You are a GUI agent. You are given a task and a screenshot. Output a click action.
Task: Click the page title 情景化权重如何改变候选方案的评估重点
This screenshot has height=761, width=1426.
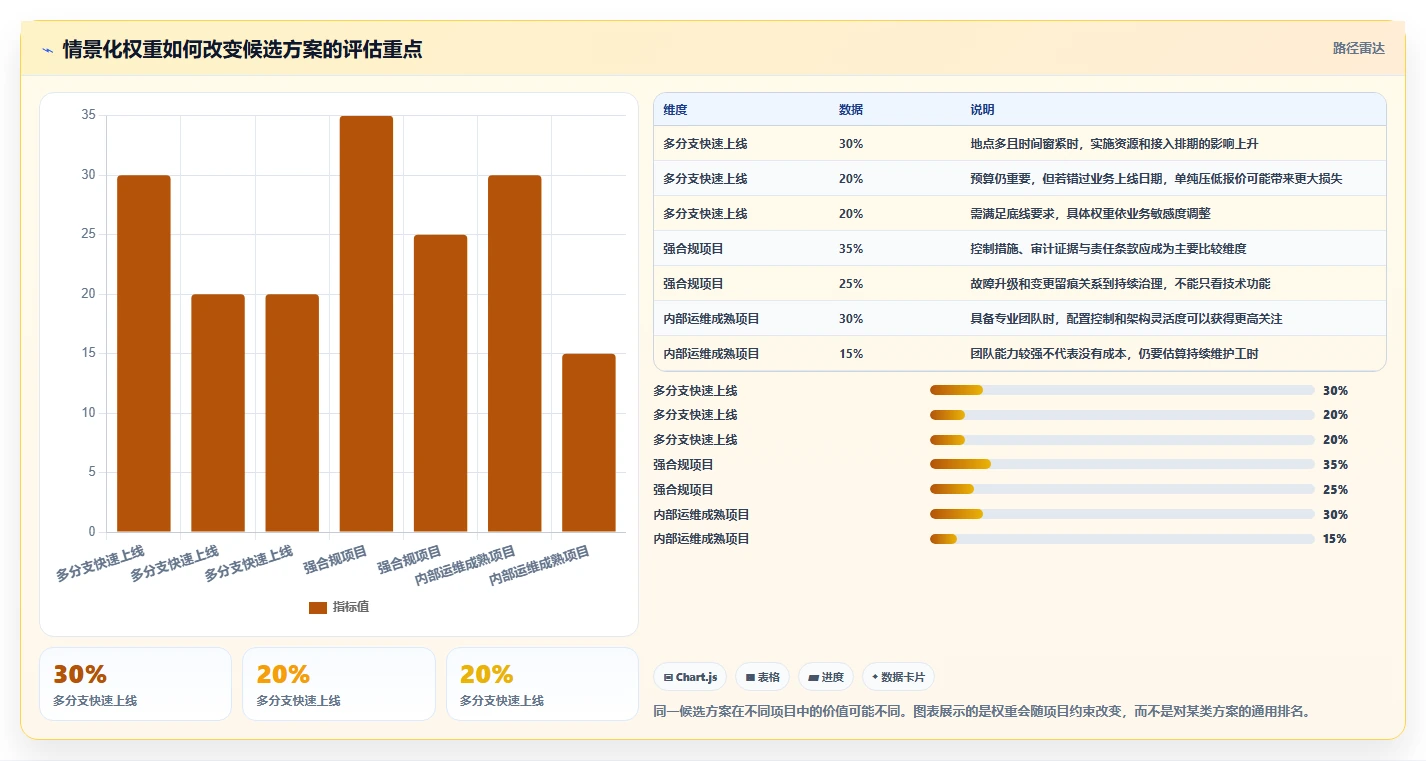242,49
